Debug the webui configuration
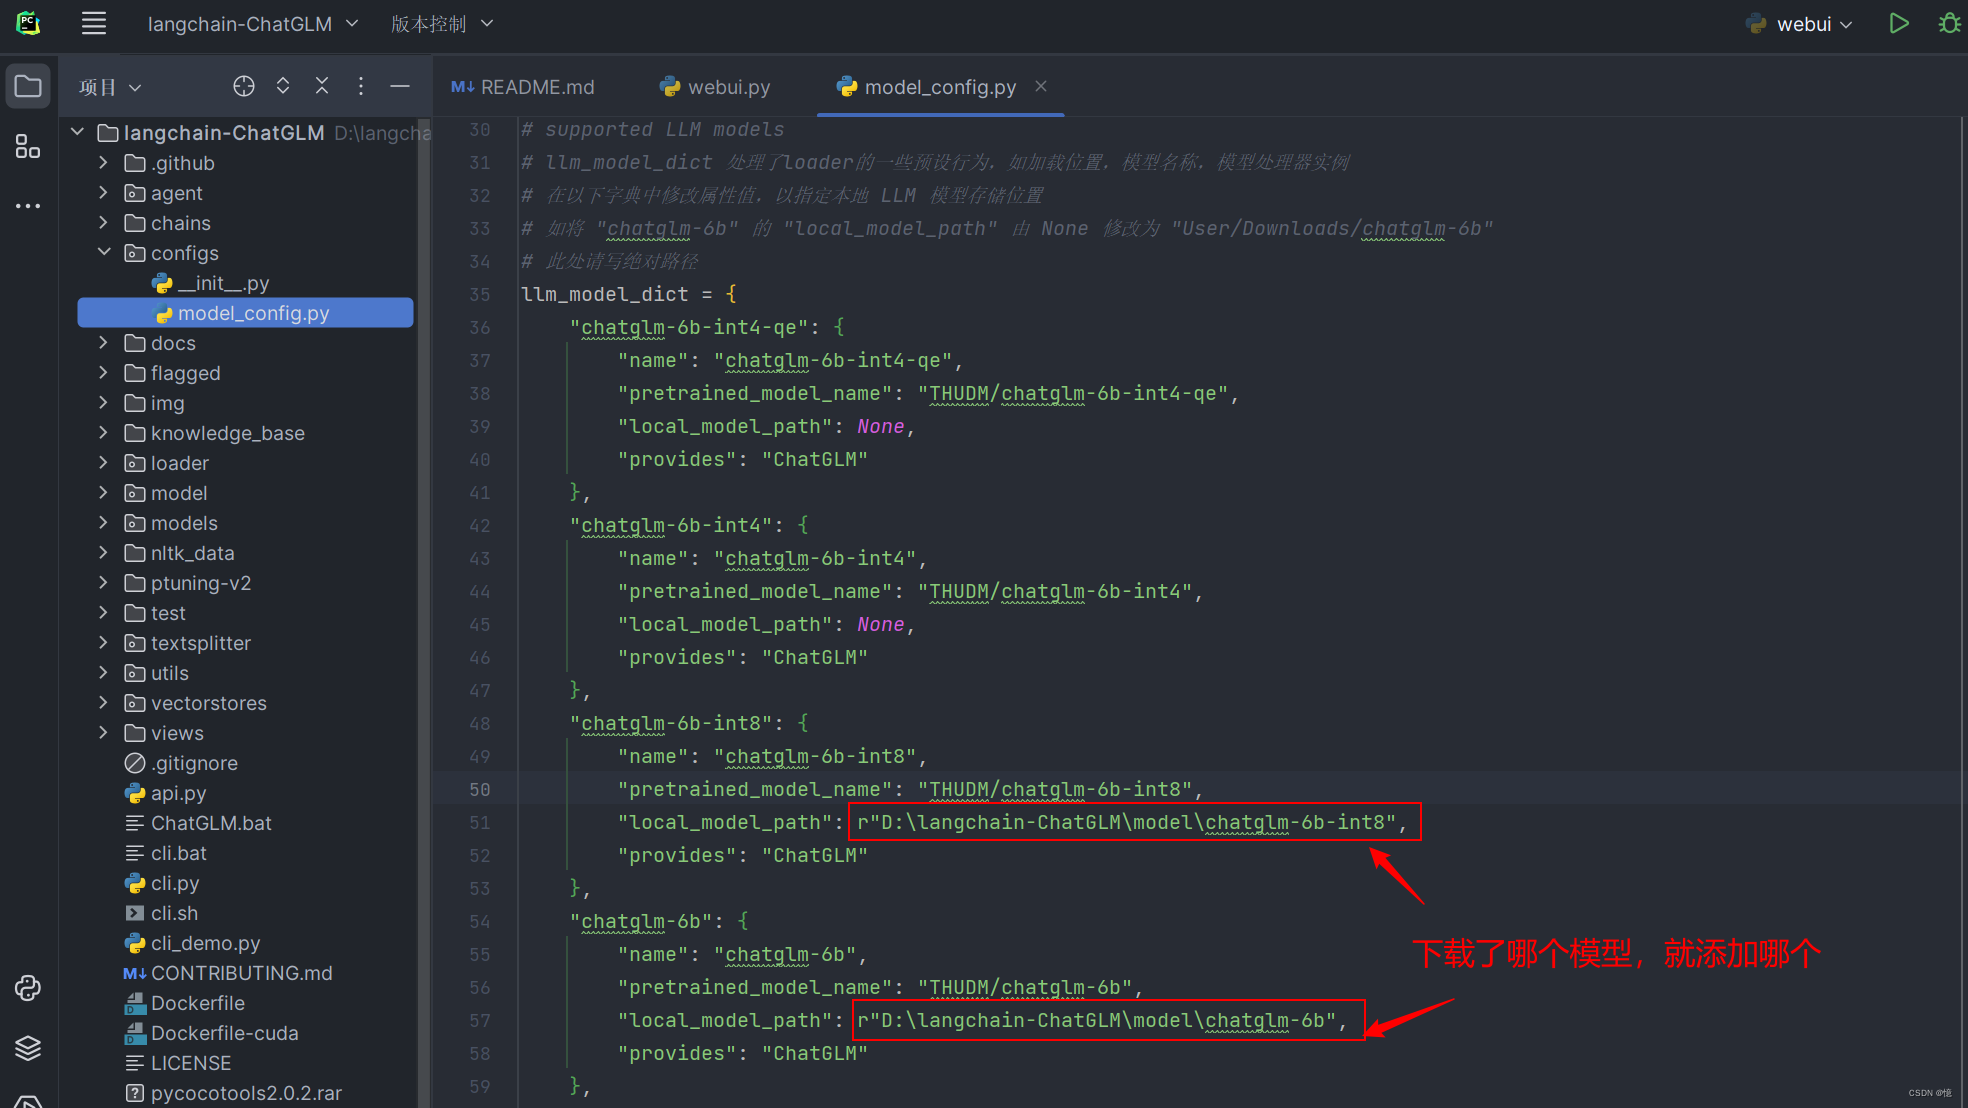 point(1949,23)
